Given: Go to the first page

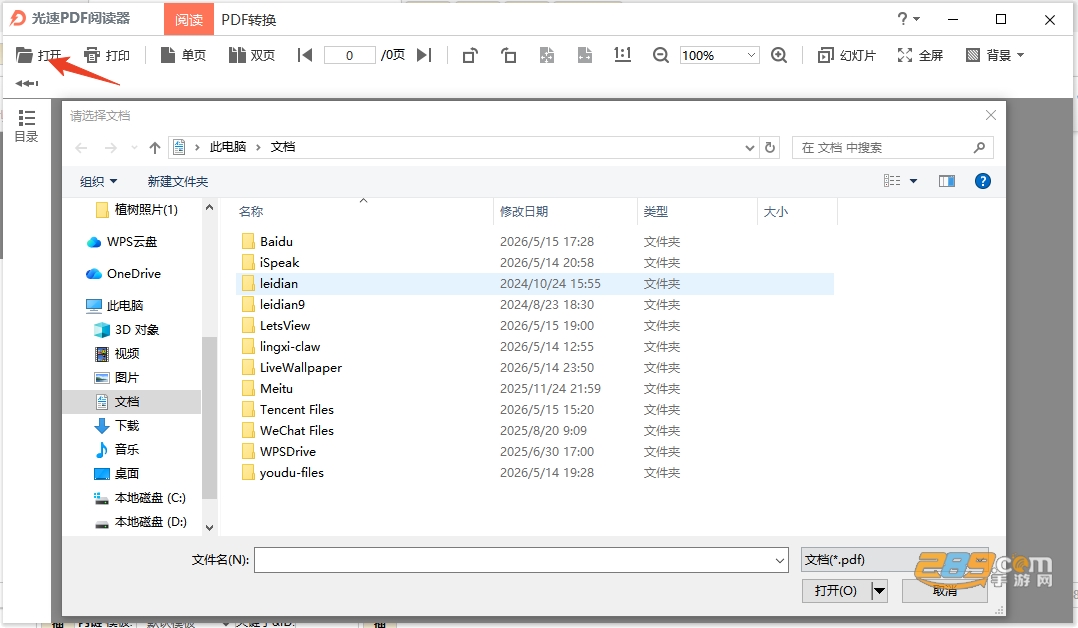Looking at the screenshot, I should pos(305,55).
